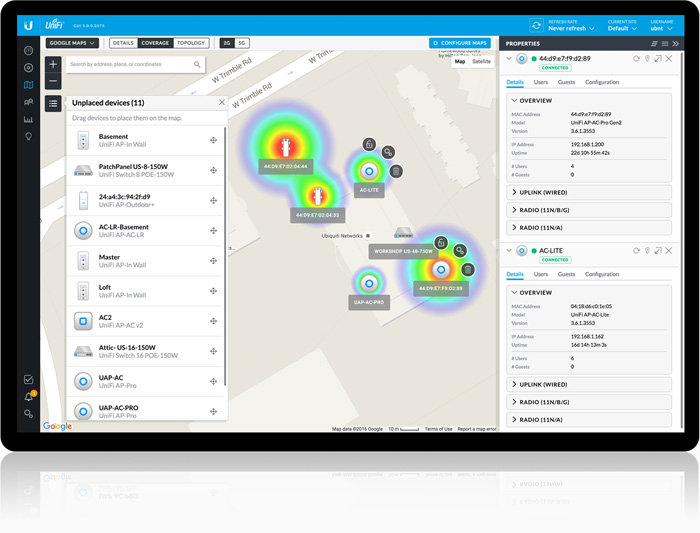The height and width of the screenshot is (533, 700).
Task: Switch to the 5G band toggle
Action: point(242,43)
